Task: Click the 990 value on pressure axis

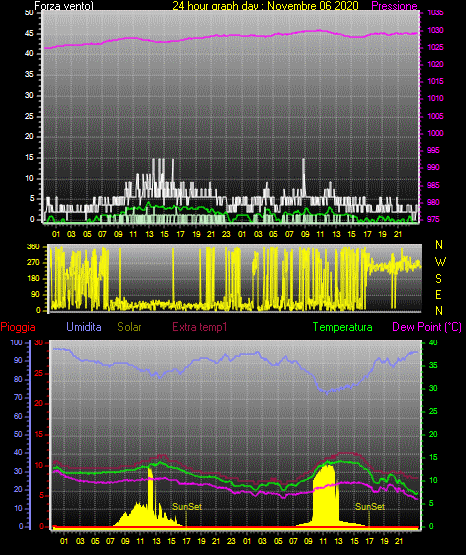Action: tap(433, 167)
